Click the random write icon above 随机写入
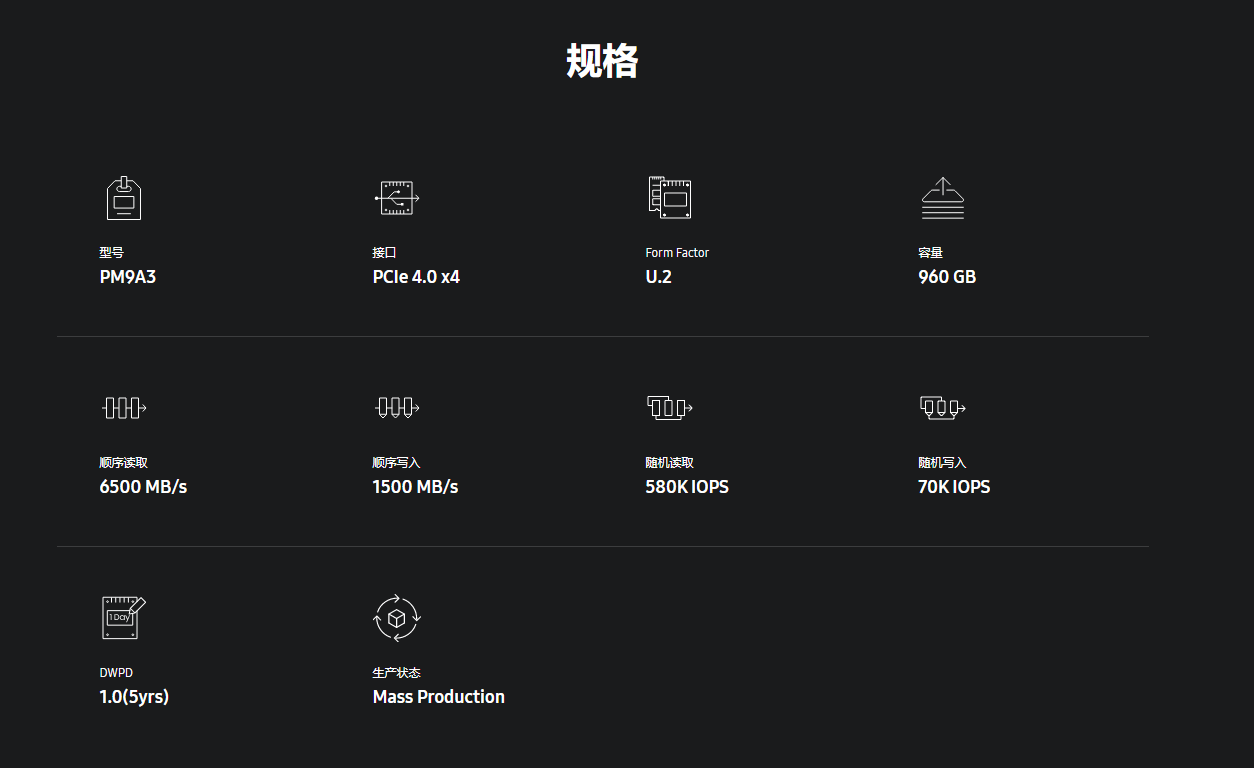 click(x=943, y=407)
